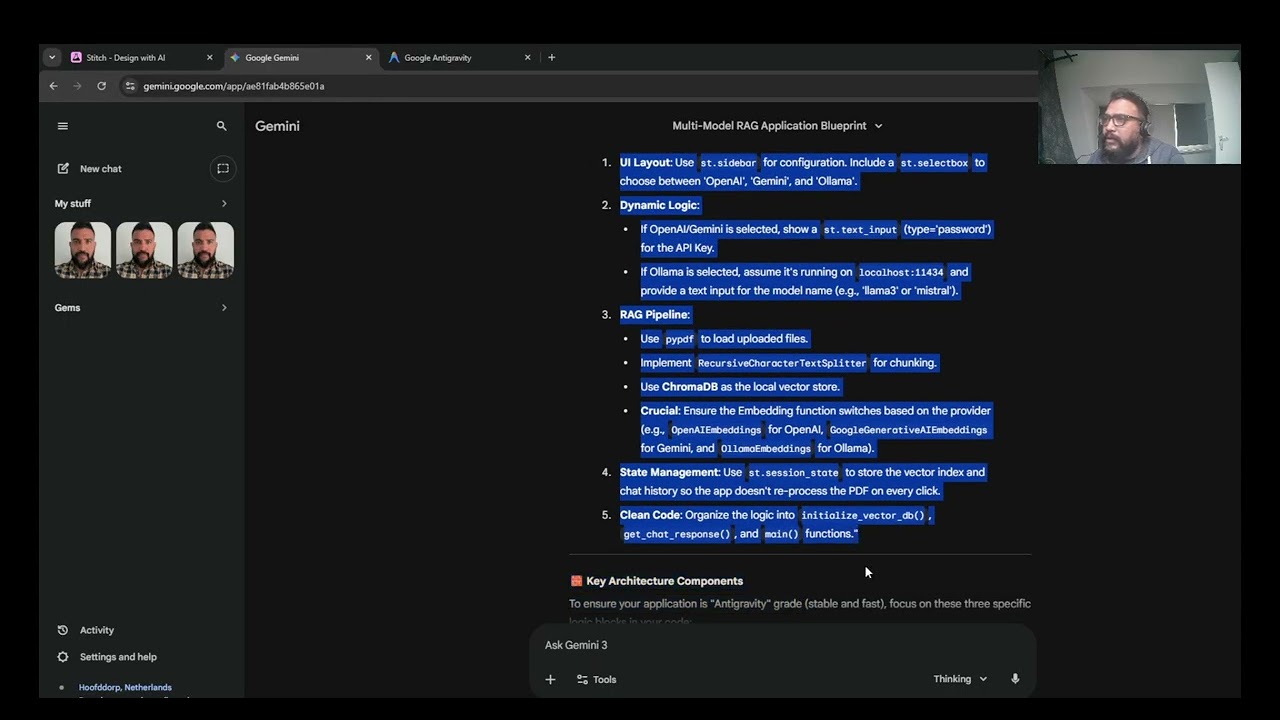Image resolution: width=1280 pixels, height=720 pixels.
Task: Close the Google Antigravity tab
Action: click(528, 58)
